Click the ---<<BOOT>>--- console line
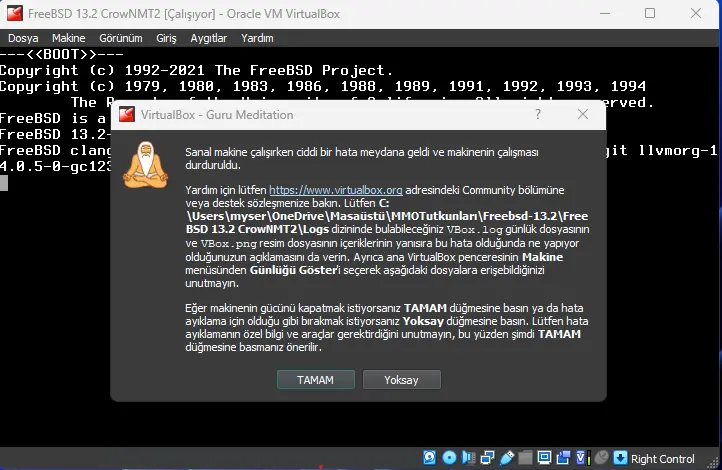Viewport: 722px width, 470px height. pyautogui.click(x=62, y=54)
